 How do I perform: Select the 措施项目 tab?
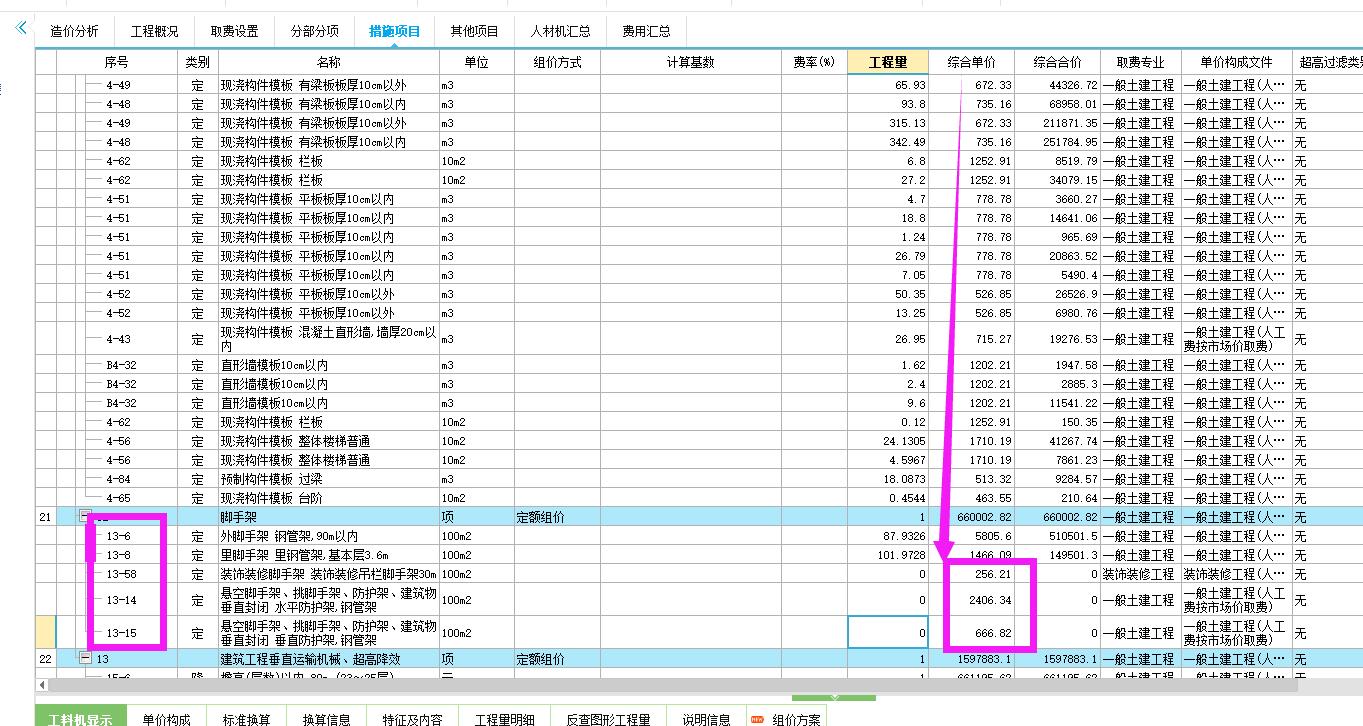click(x=395, y=31)
